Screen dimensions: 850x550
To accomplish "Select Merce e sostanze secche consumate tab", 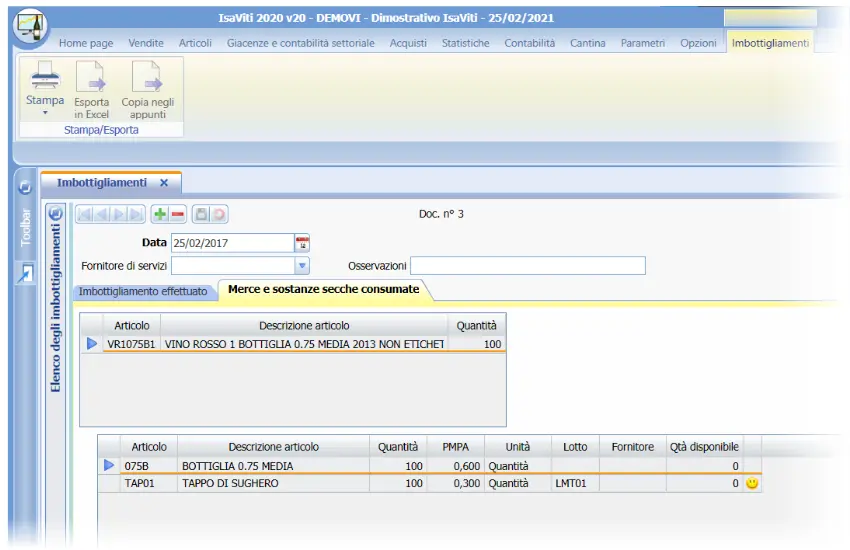I will coord(324,289).
